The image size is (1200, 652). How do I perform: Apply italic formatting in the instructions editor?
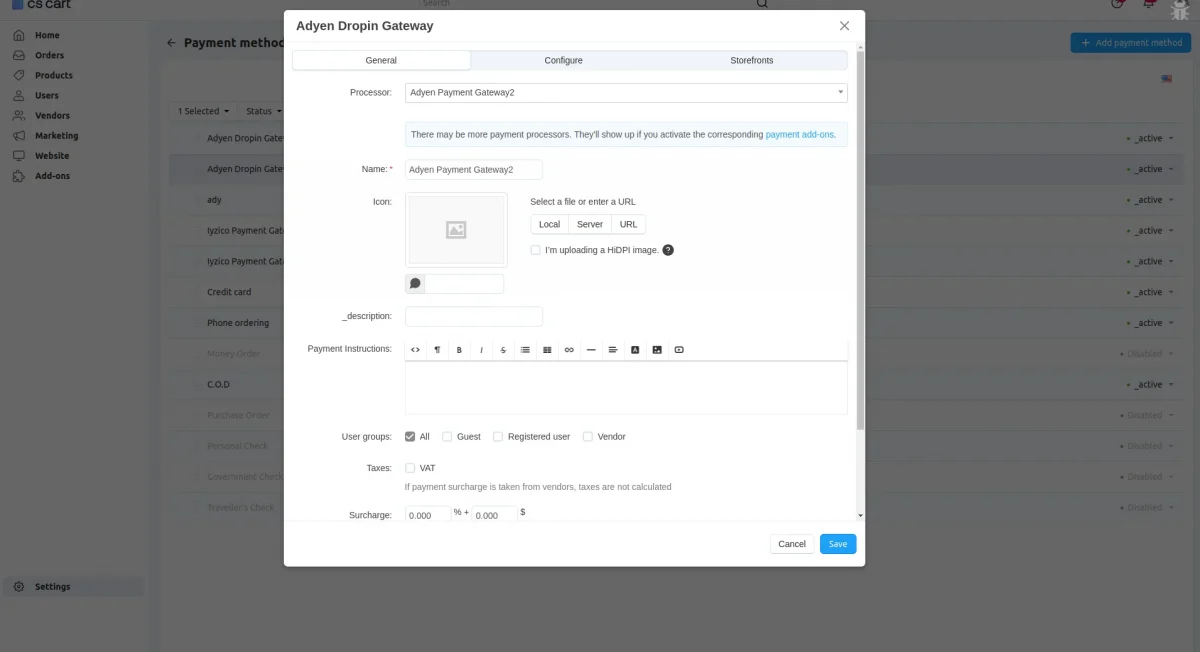pyautogui.click(x=481, y=349)
